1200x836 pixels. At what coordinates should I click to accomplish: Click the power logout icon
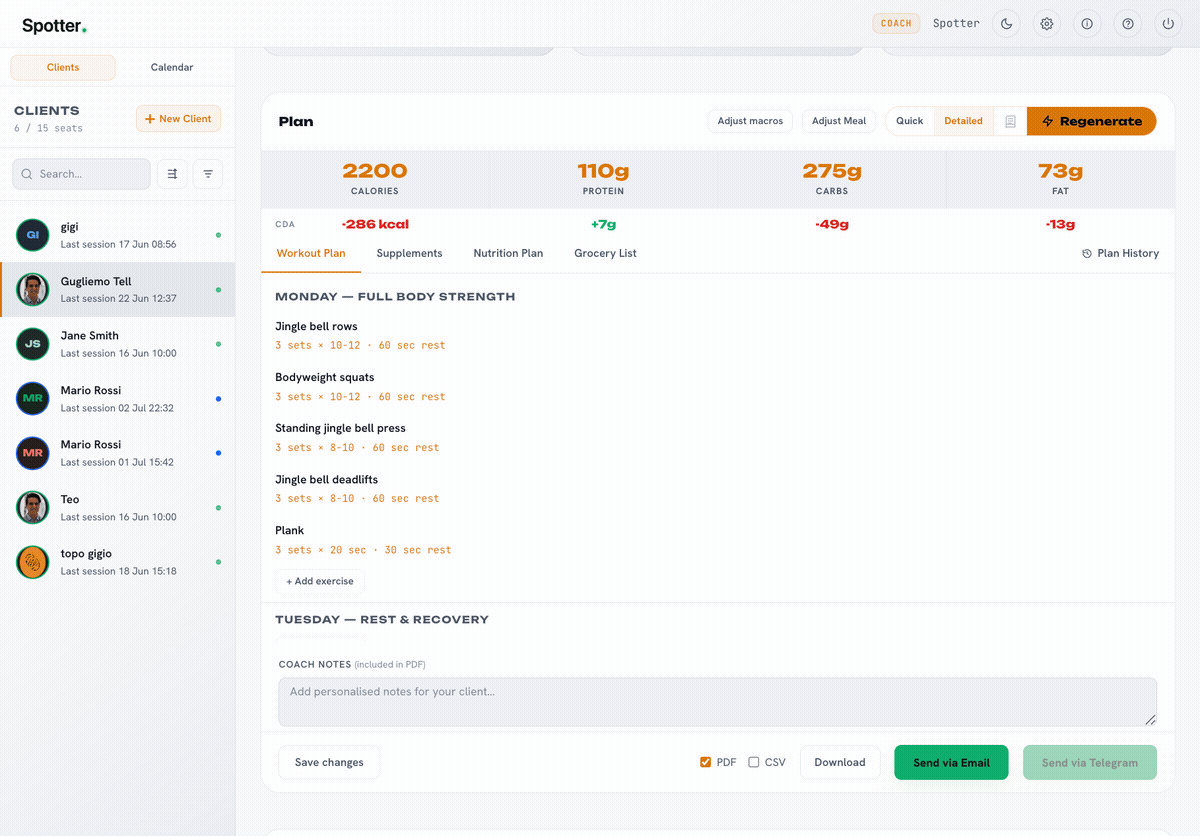click(1168, 24)
